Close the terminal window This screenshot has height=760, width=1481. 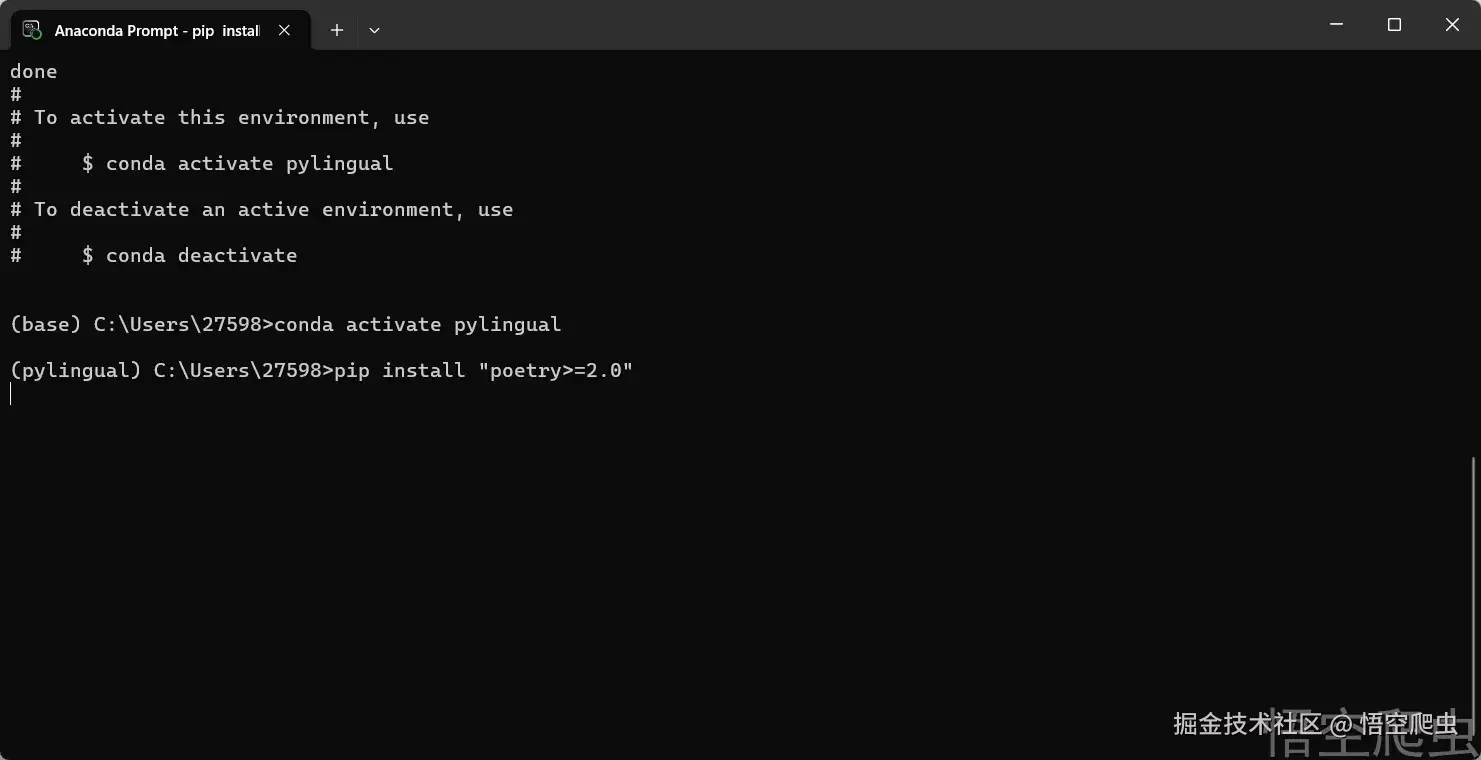pos(1452,24)
